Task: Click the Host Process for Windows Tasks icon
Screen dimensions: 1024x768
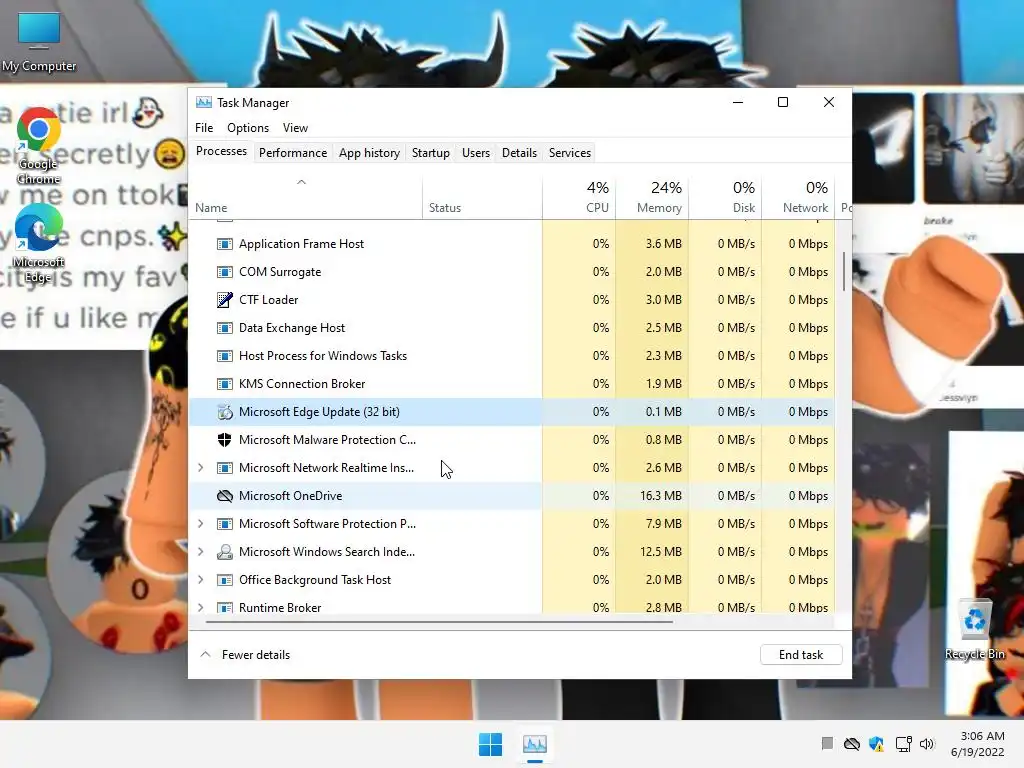Action: click(x=225, y=356)
